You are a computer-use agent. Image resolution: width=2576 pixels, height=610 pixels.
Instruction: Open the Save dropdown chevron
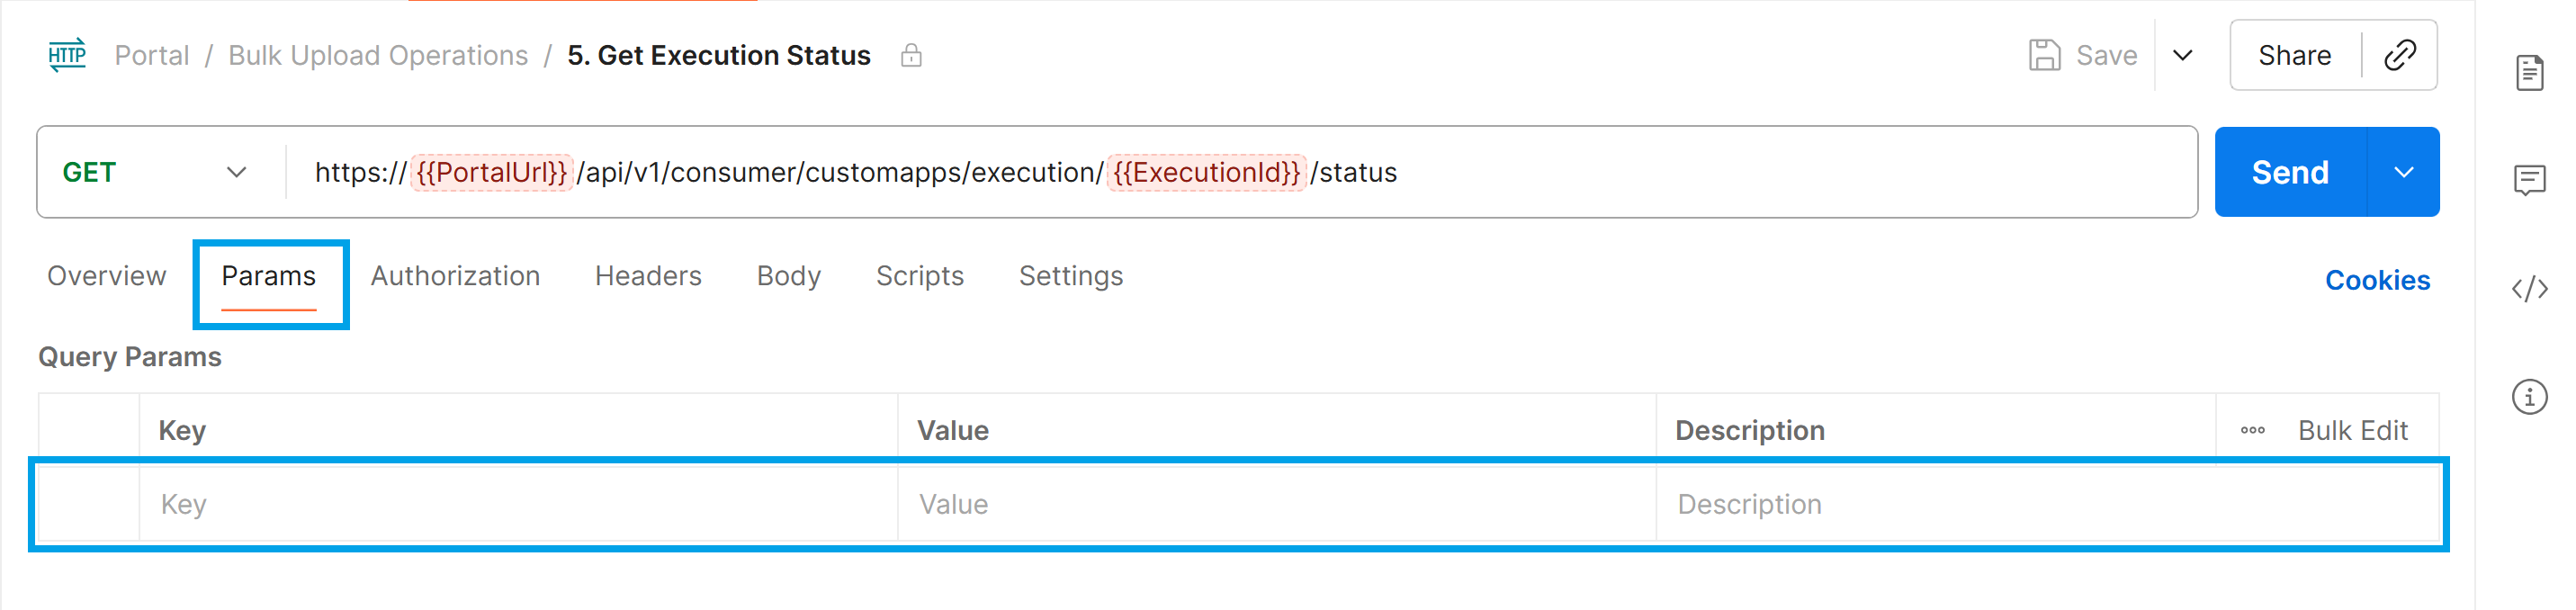pos(2183,55)
